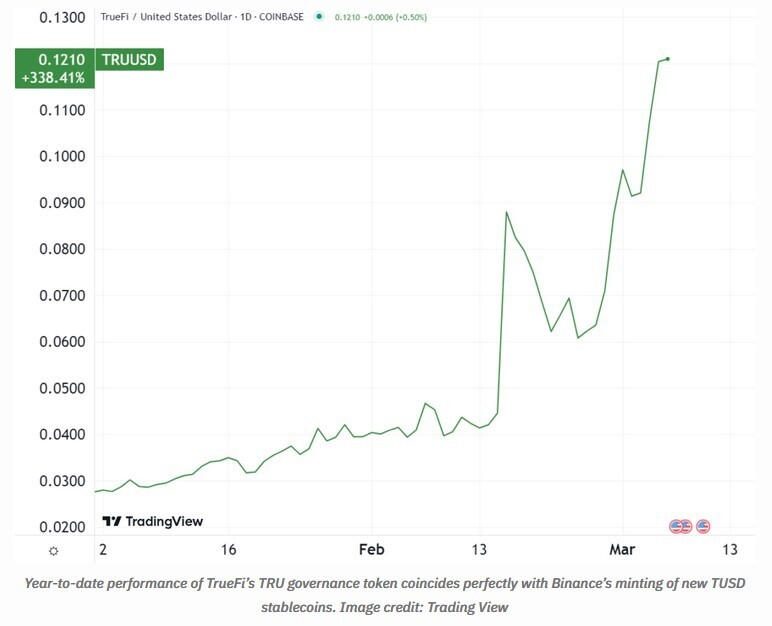Click the 0.0700 price axis label

[x=63, y=296]
